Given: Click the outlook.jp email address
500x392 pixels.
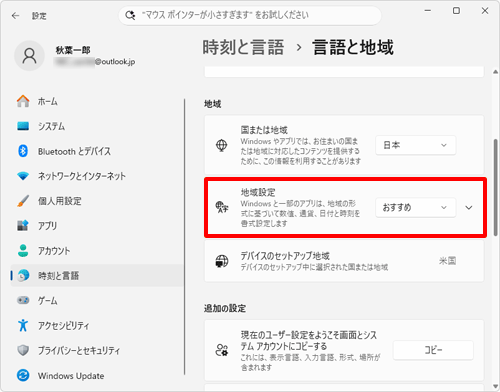Looking at the screenshot, I should (95, 62).
